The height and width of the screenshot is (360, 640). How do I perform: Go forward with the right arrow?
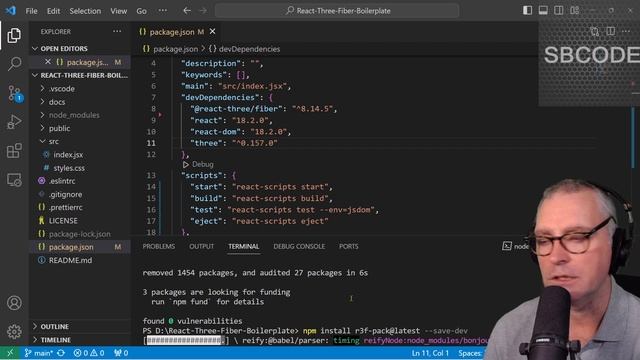203,11
